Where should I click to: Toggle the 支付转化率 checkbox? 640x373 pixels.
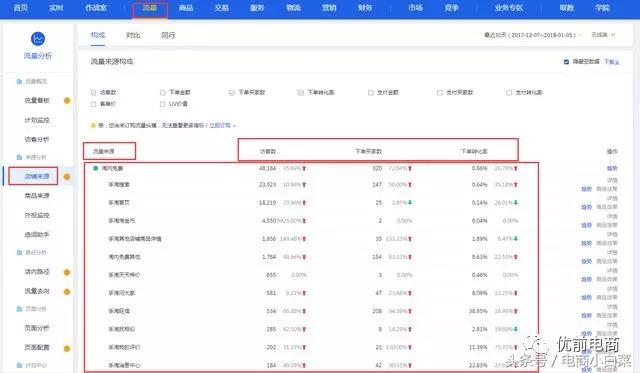pyautogui.click(x=509, y=93)
